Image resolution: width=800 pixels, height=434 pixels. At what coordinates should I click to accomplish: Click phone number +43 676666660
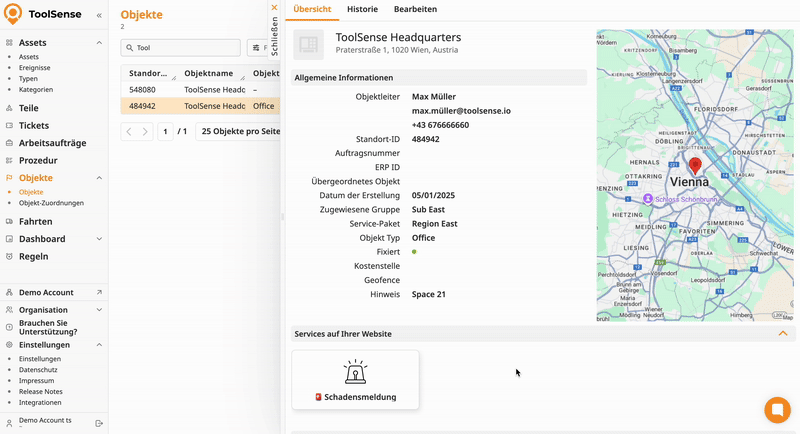point(440,125)
